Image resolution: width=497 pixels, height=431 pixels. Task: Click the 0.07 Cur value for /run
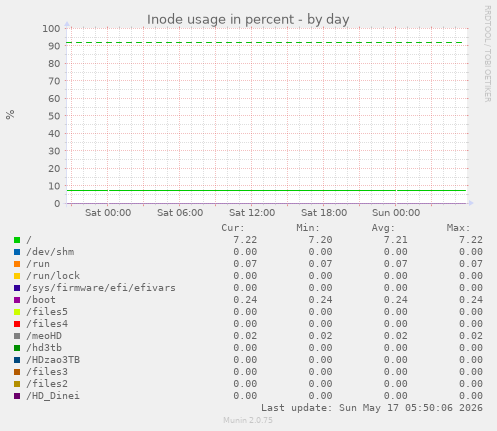[x=245, y=264]
